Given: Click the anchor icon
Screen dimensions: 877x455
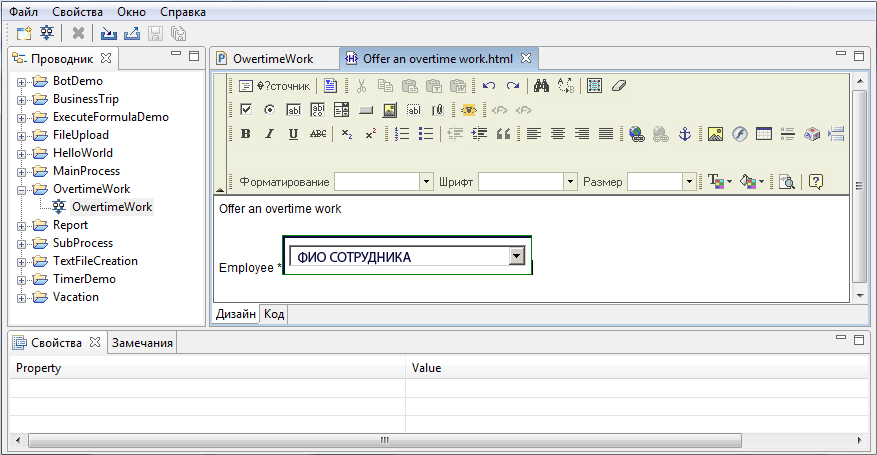Looking at the screenshot, I should pyautogui.click(x=685, y=134).
